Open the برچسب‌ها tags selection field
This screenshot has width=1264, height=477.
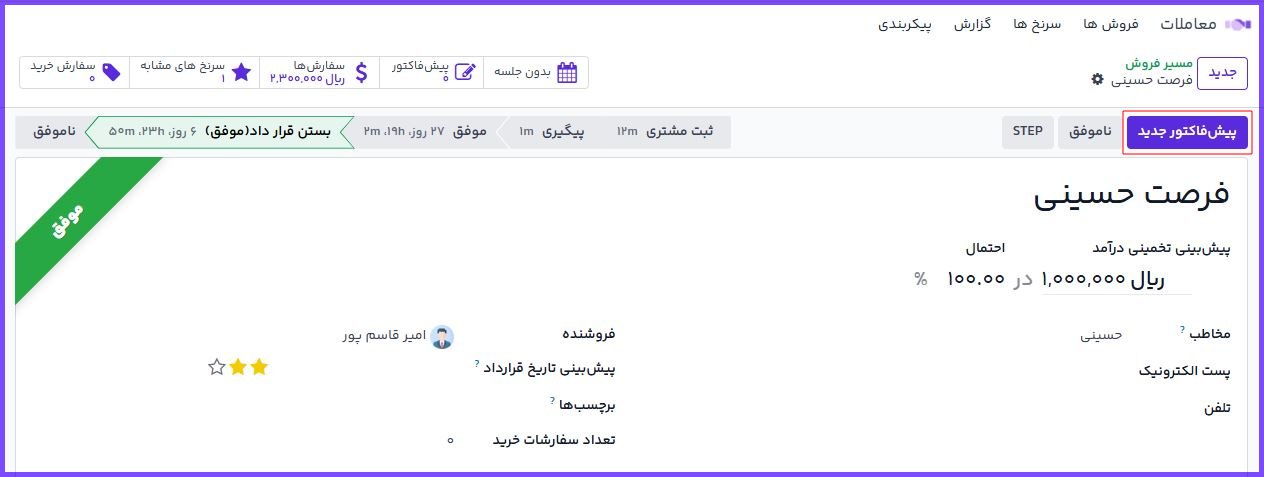click(400, 405)
